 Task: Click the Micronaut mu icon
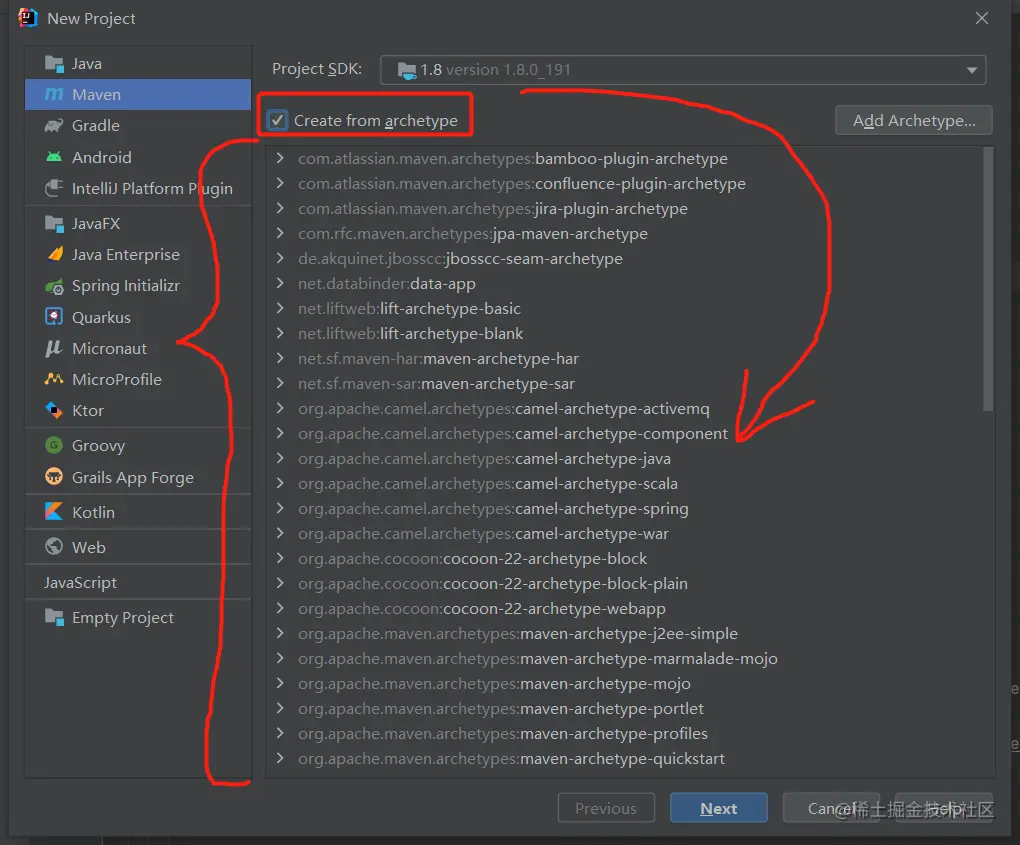[54, 349]
